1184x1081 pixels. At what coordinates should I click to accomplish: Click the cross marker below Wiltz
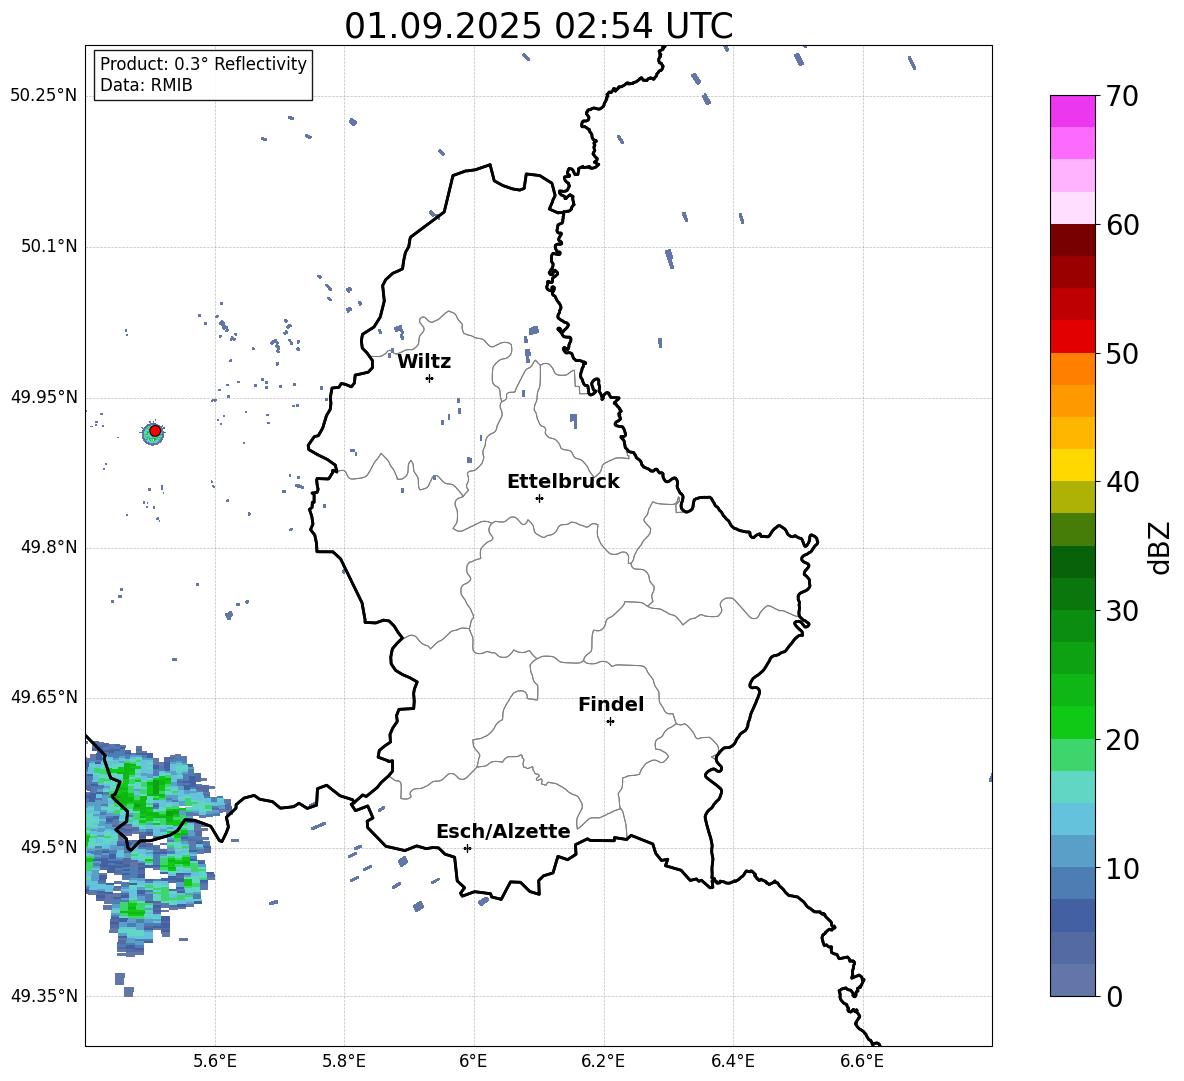coord(429,378)
